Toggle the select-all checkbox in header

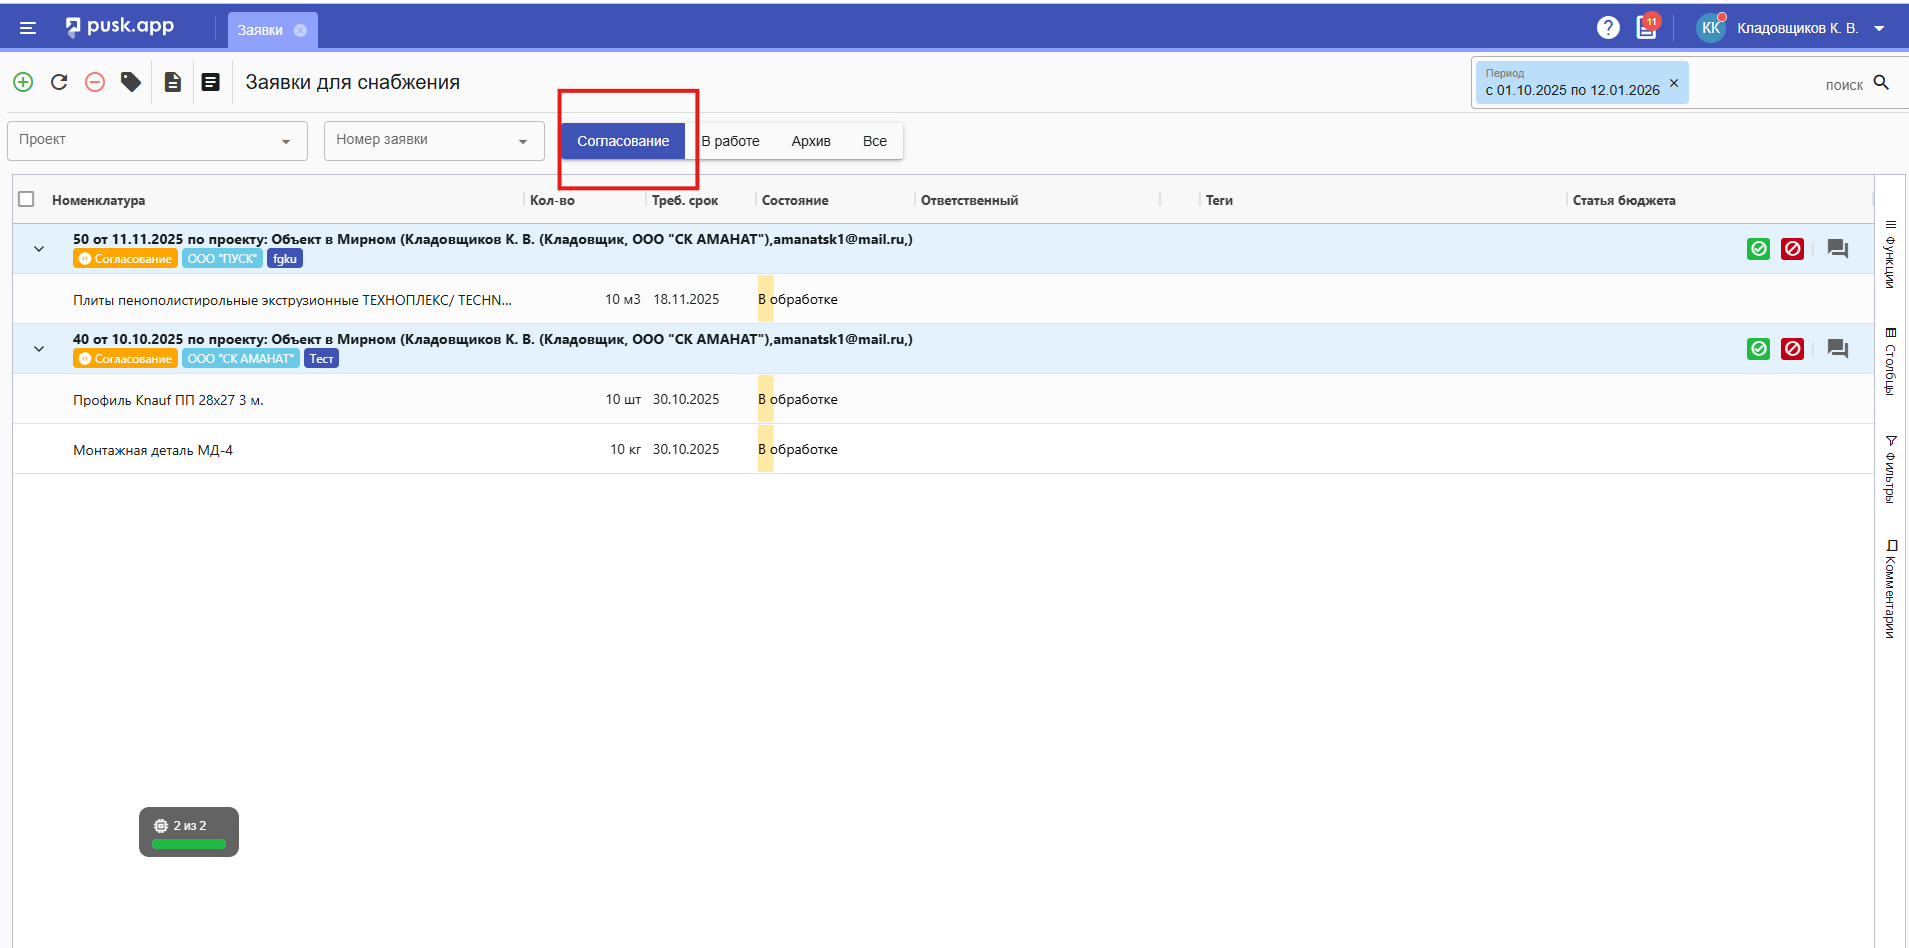pos(27,200)
